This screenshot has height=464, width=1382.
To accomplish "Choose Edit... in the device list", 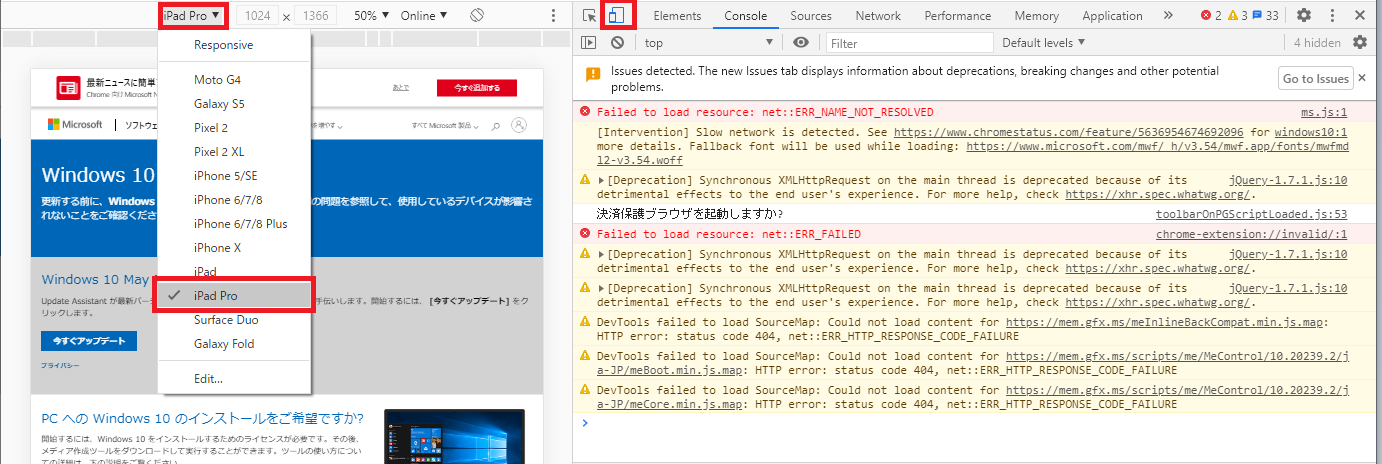I will (x=235, y=379).
